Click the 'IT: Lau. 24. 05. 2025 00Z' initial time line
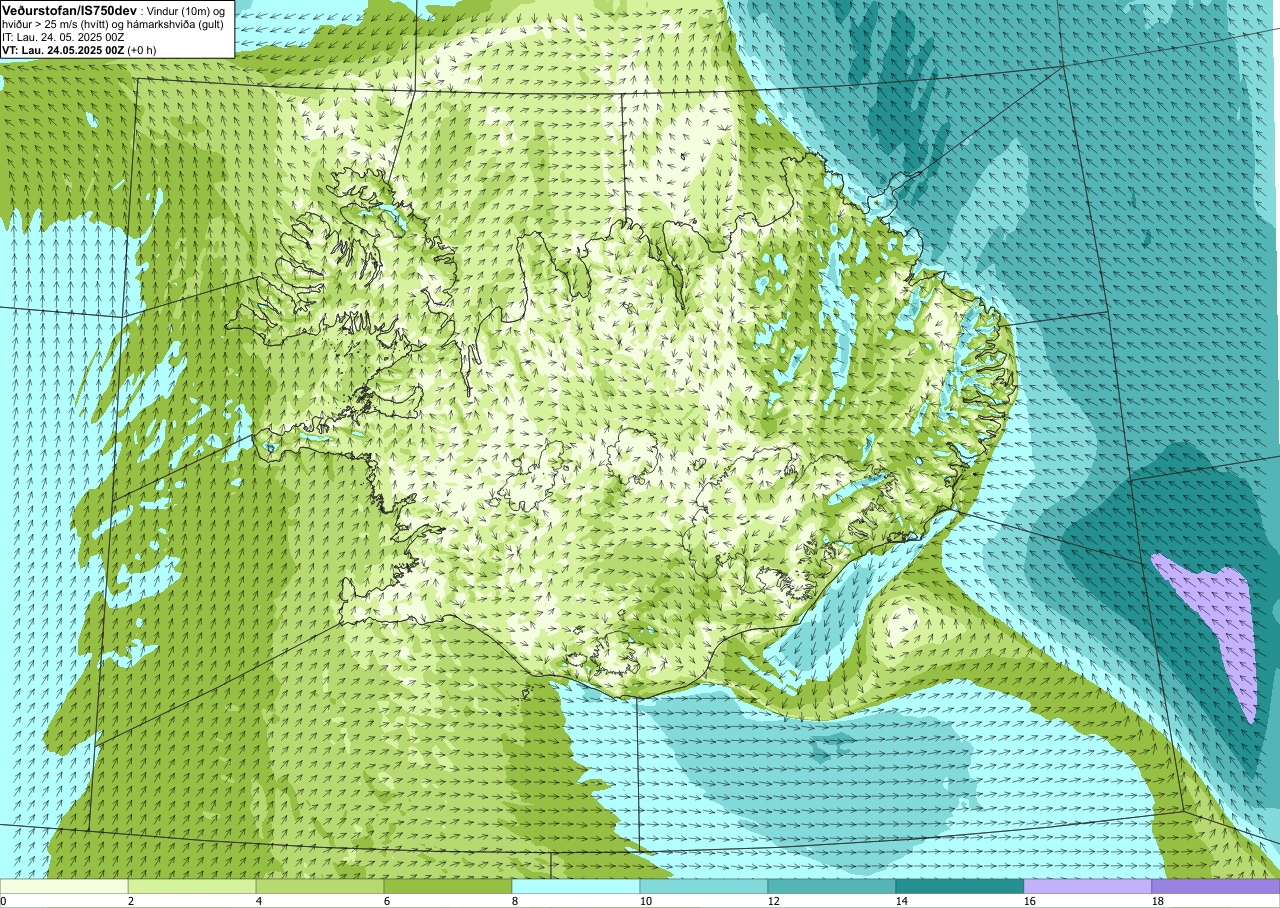This screenshot has width=1280, height=908. tap(63, 36)
